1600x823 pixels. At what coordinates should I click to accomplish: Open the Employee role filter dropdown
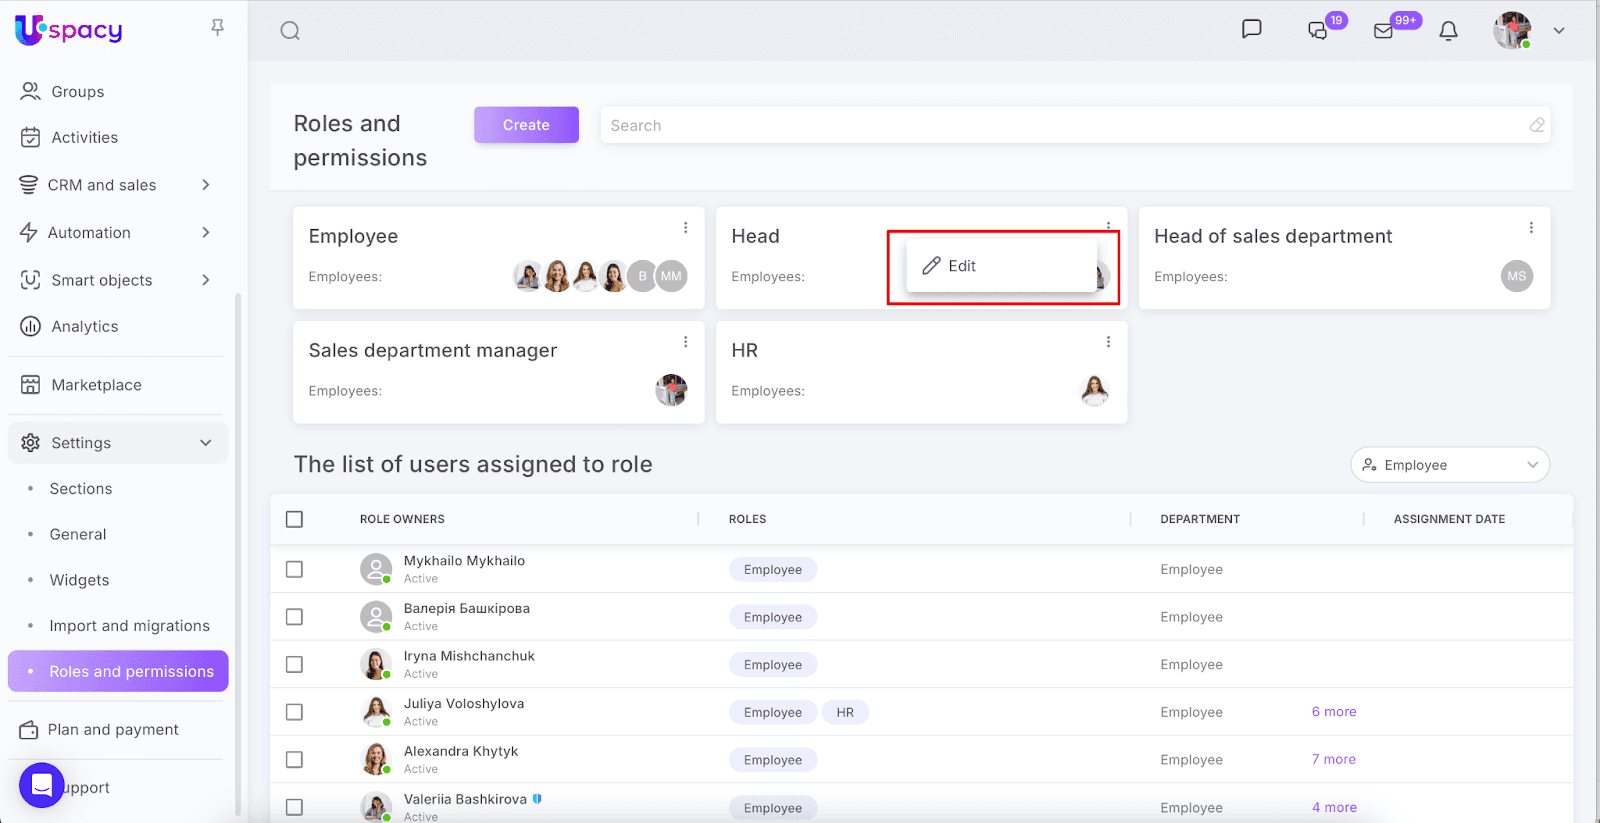tap(1449, 465)
